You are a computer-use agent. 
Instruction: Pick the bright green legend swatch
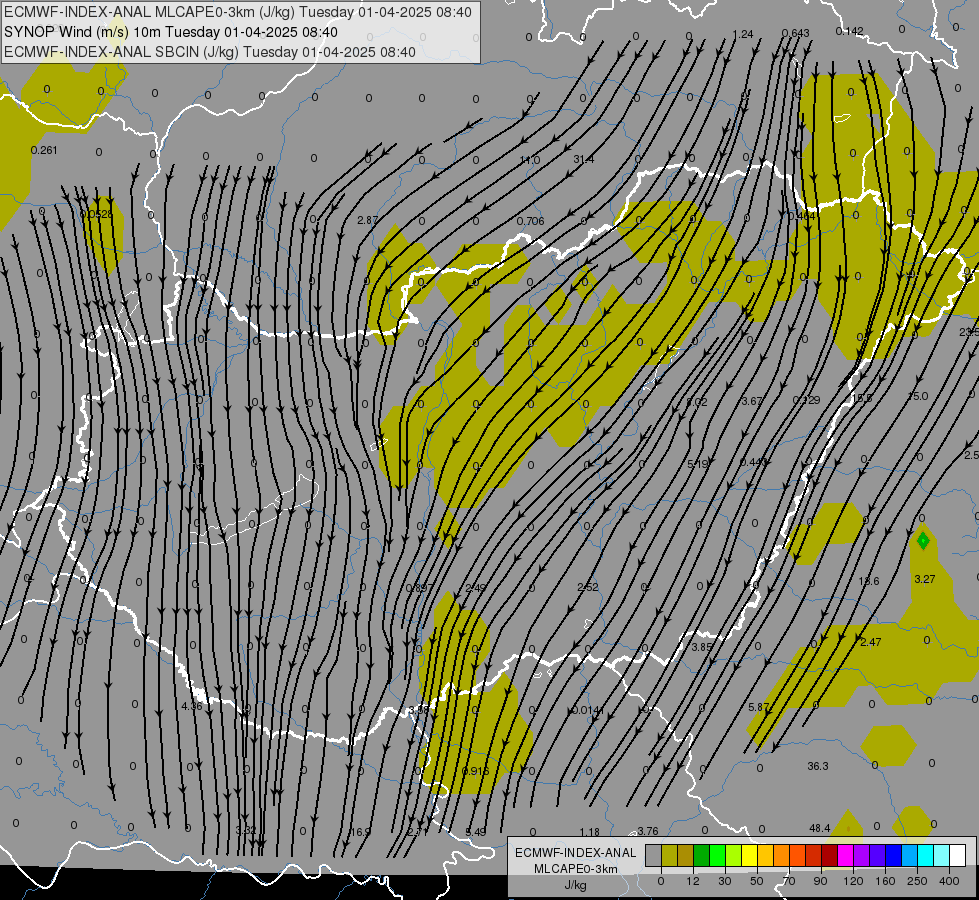click(x=717, y=856)
